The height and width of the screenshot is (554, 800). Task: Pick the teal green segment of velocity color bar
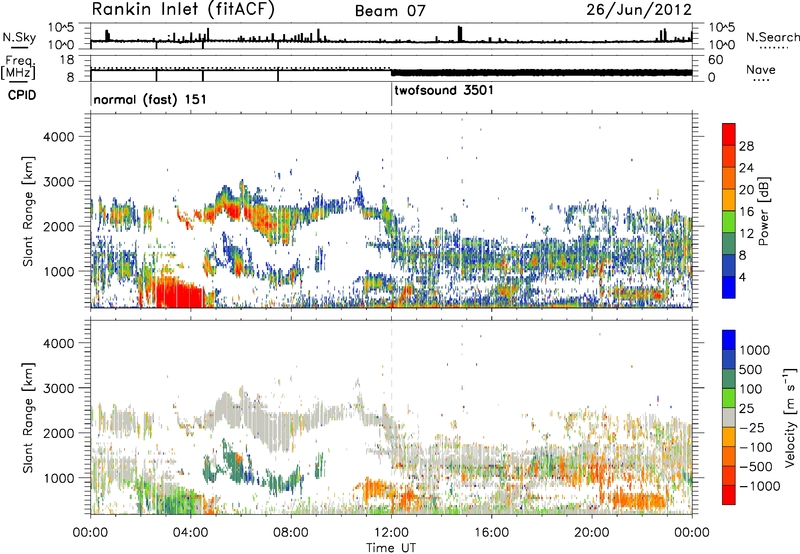click(729, 379)
